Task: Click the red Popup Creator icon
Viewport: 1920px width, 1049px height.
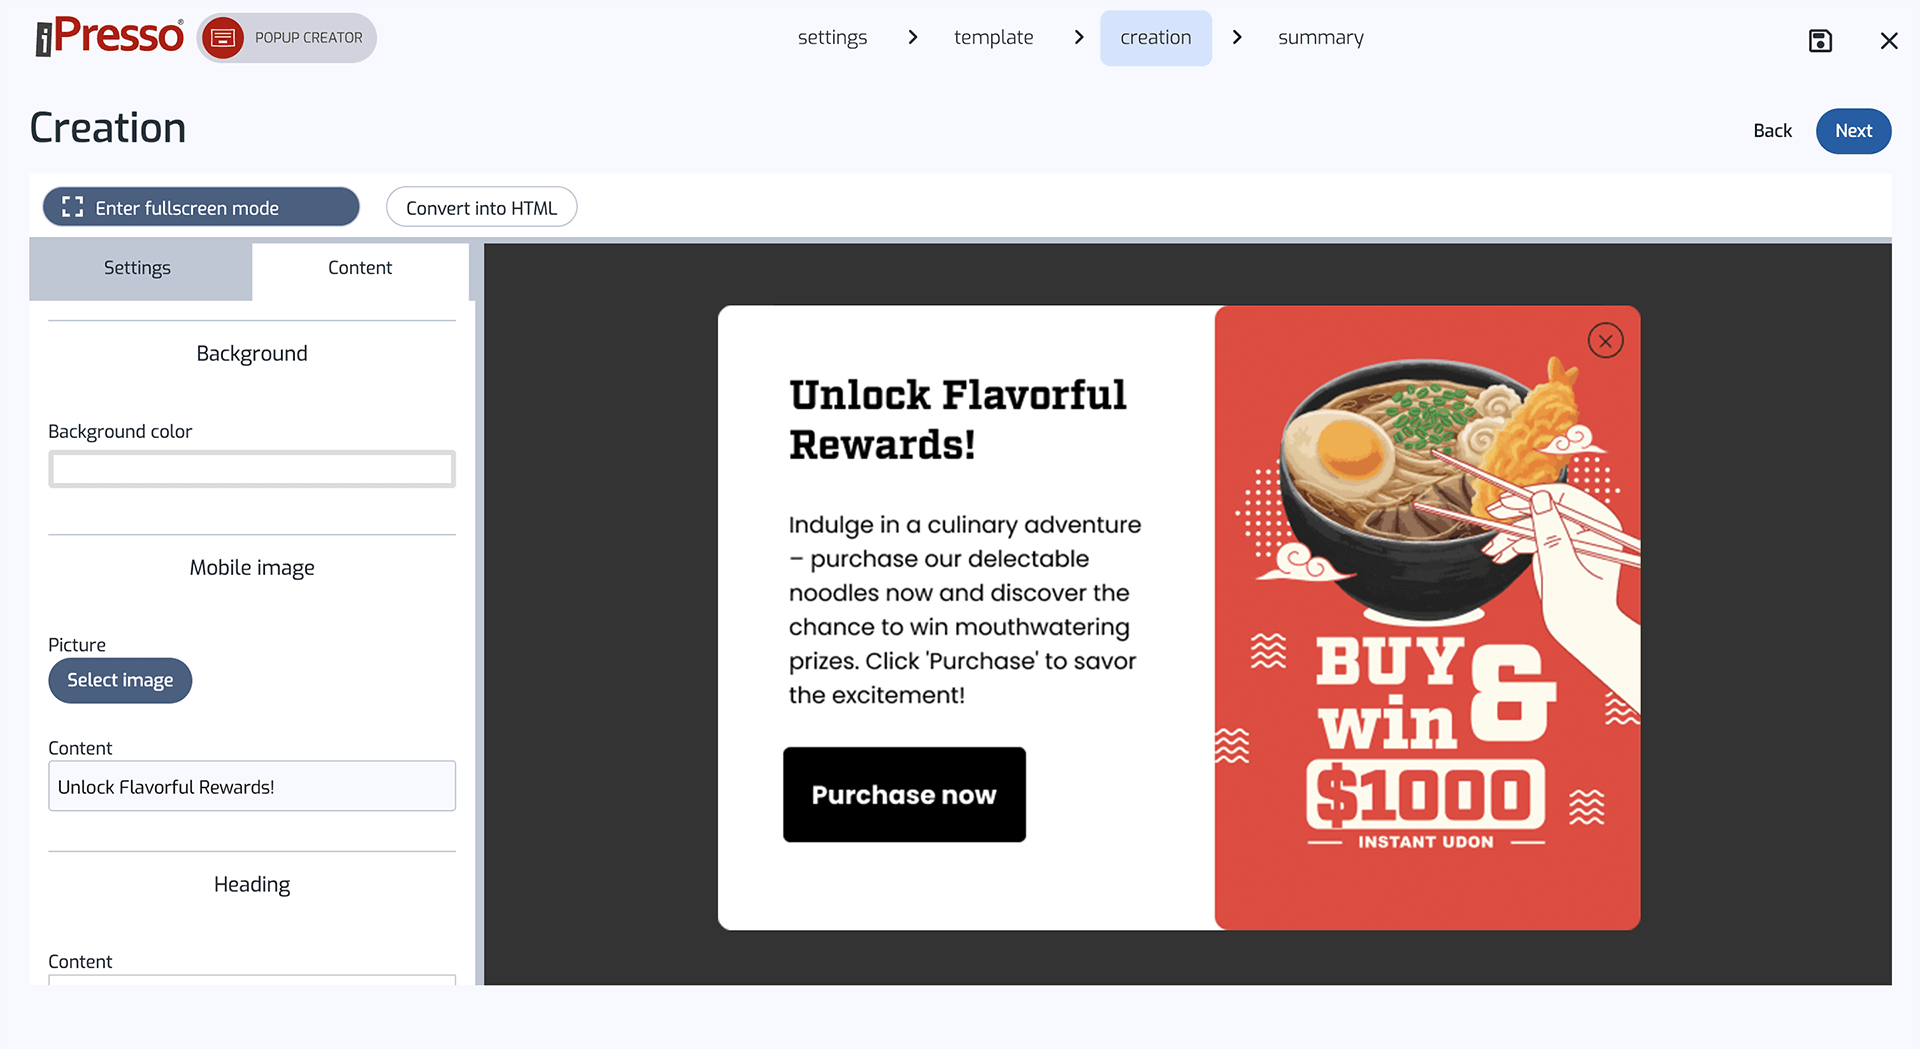Action: tap(223, 38)
